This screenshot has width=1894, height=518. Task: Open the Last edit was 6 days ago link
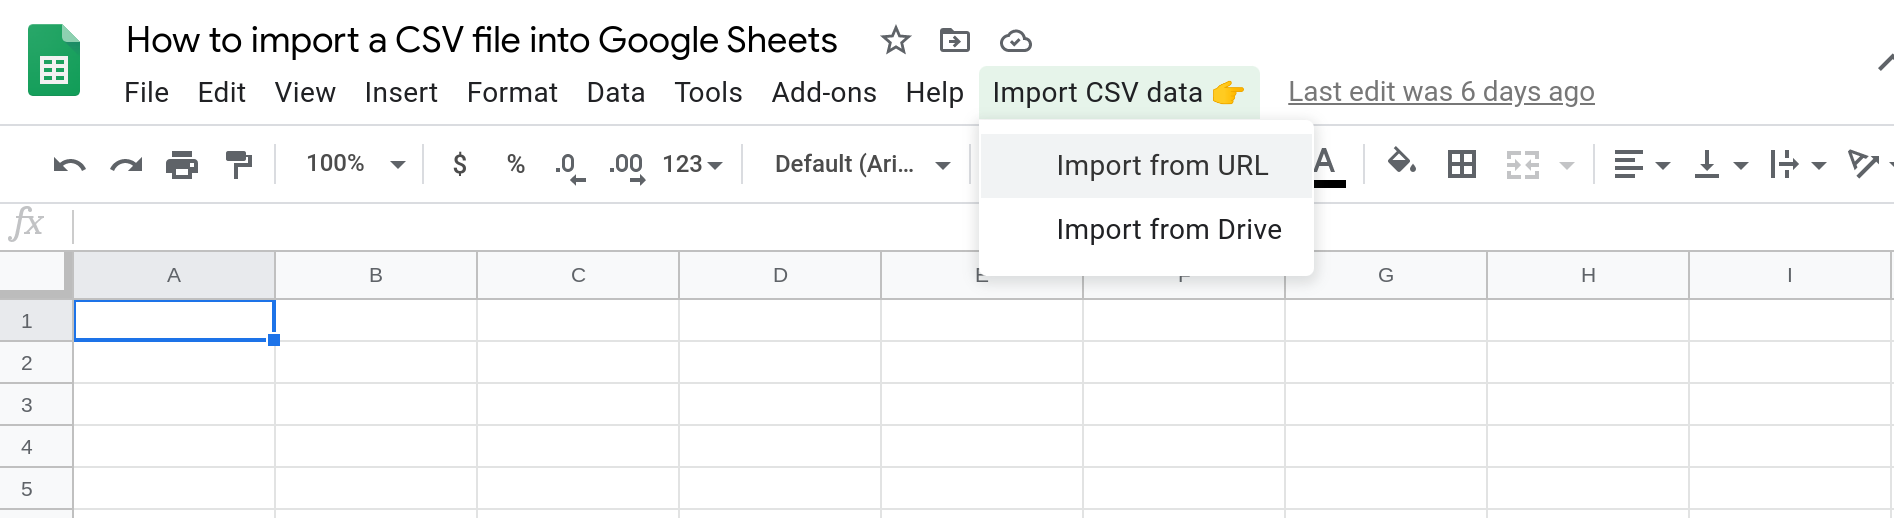(1441, 92)
